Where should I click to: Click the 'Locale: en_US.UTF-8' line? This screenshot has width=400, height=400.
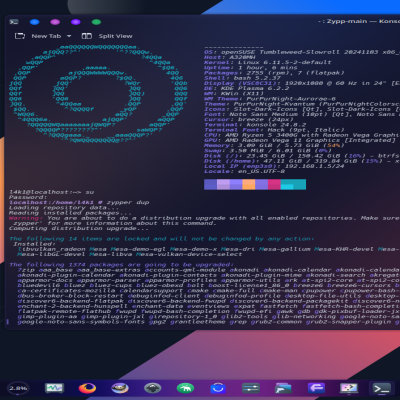click(x=244, y=171)
